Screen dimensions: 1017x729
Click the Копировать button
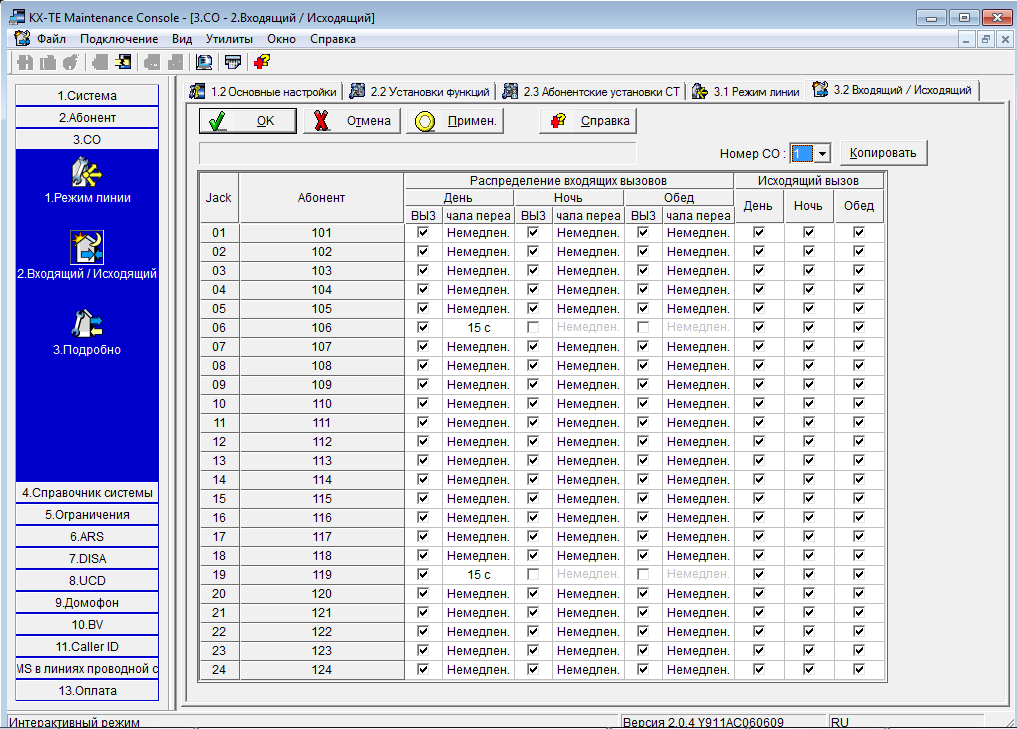(883, 153)
